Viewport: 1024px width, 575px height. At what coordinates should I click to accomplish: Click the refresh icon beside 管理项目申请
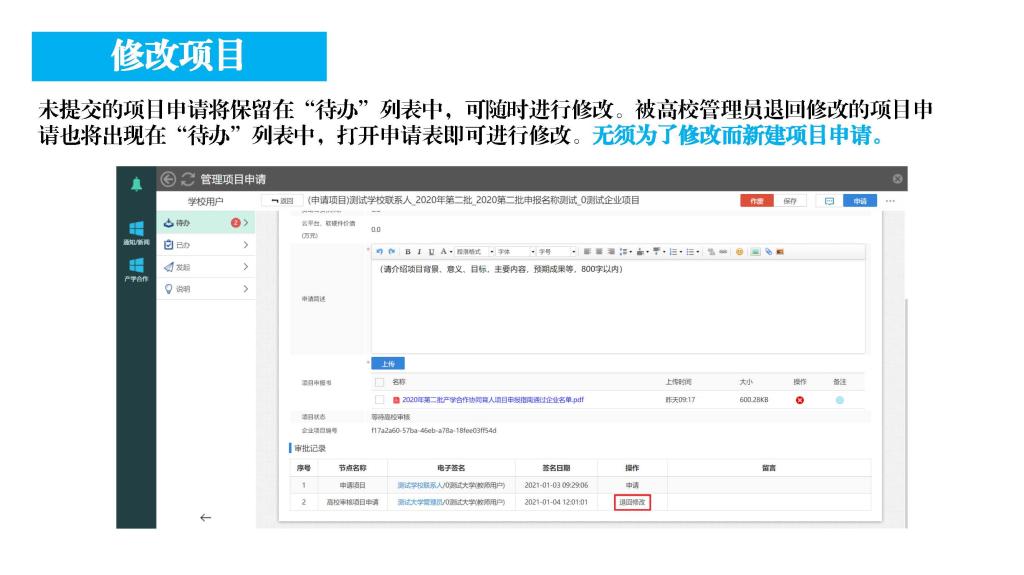186,179
